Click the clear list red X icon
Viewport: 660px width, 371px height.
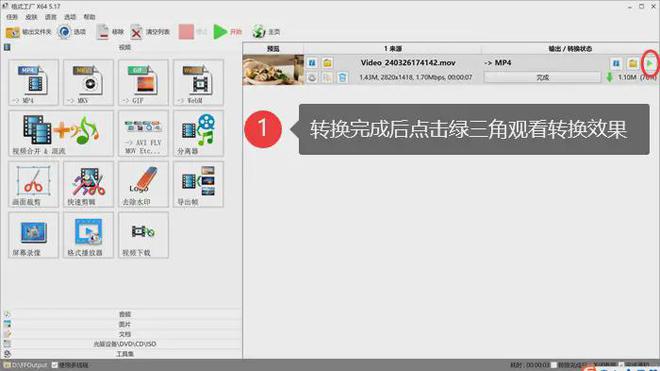pos(136,32)
